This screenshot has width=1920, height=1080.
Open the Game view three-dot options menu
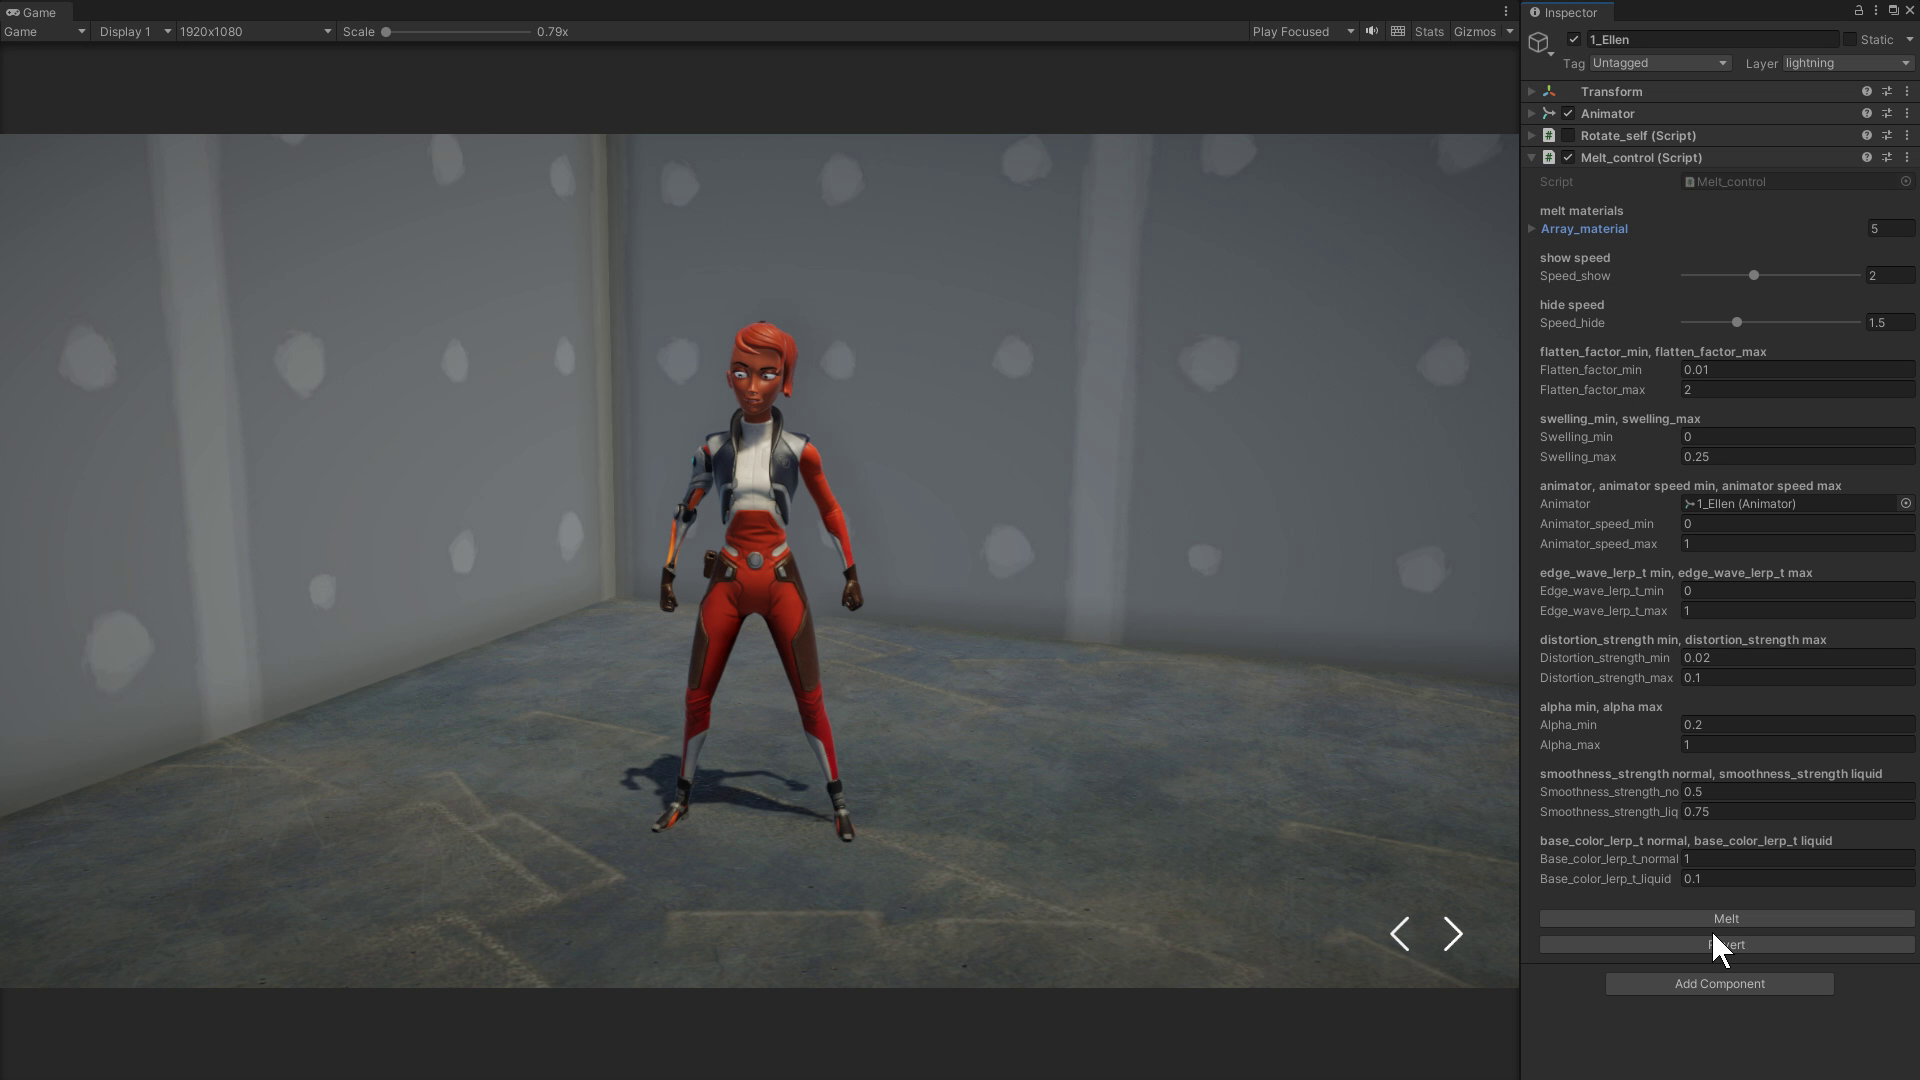pos(1506,12)
